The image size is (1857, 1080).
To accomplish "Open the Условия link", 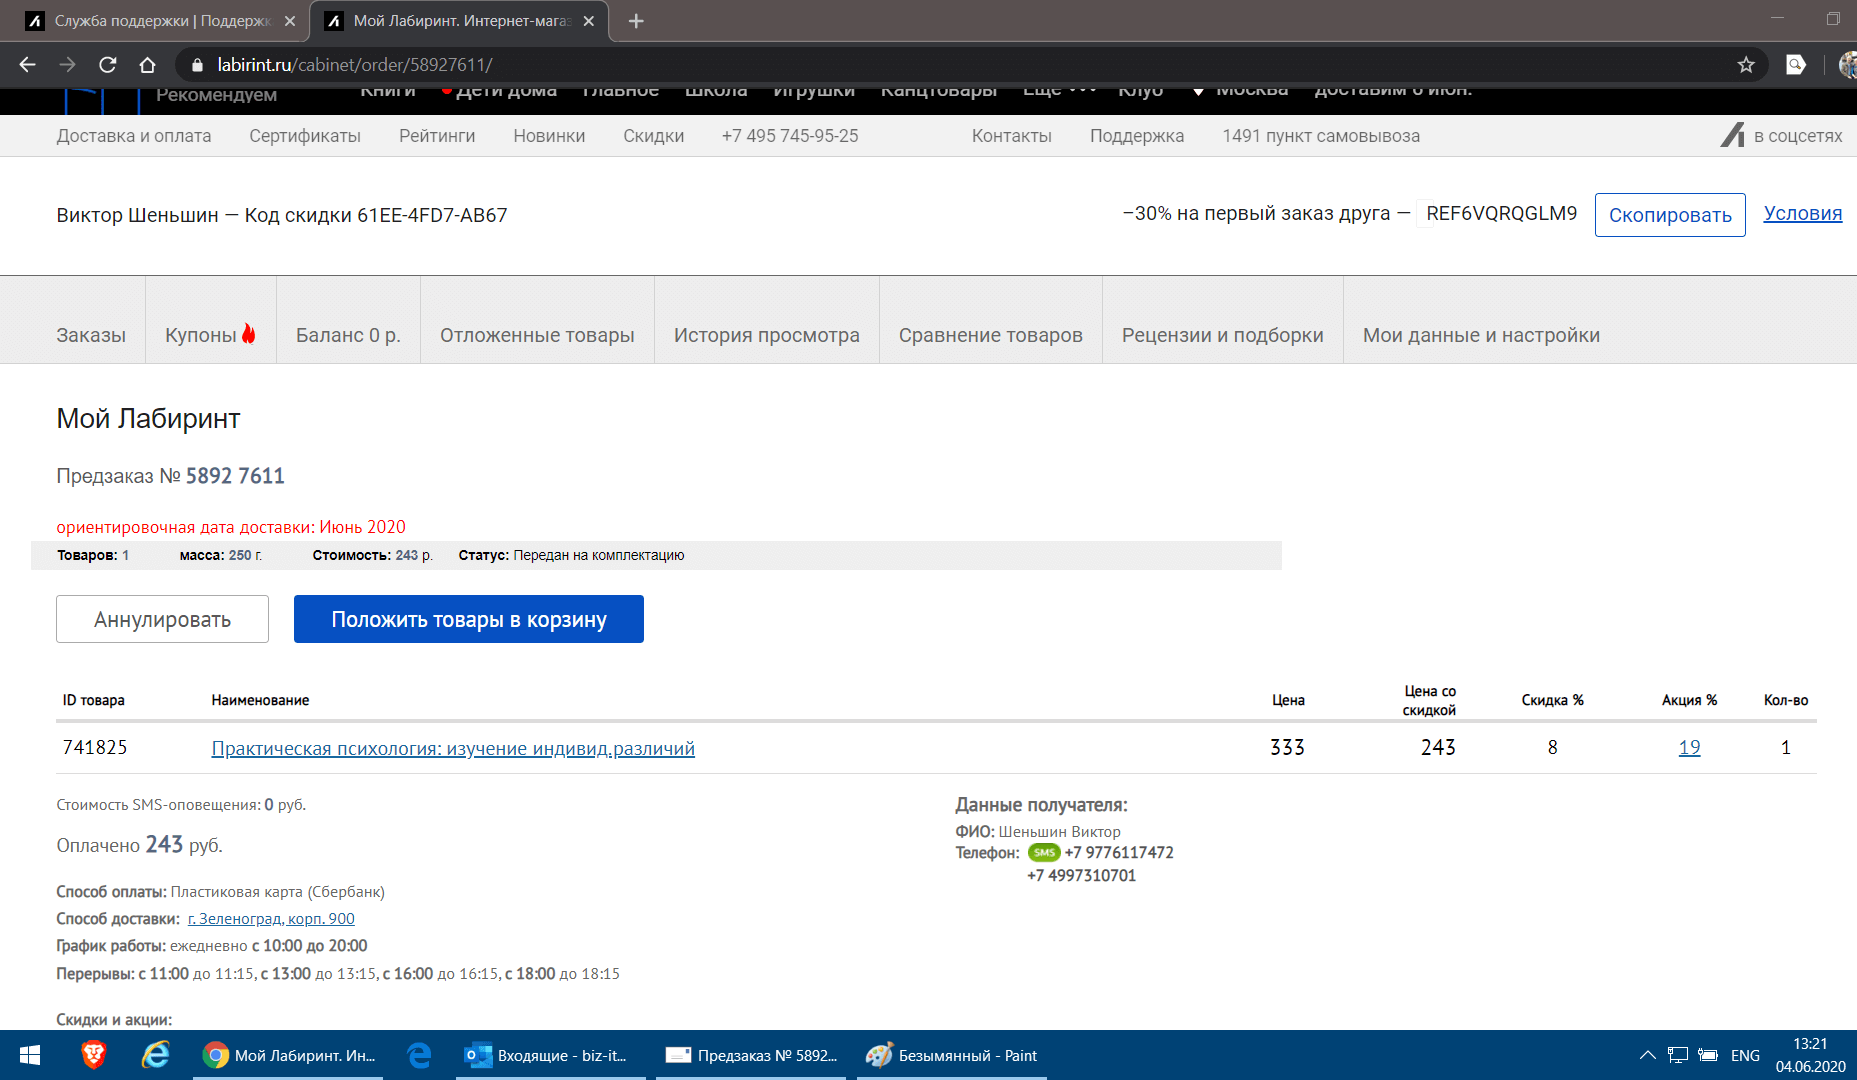I will 1803,213.
